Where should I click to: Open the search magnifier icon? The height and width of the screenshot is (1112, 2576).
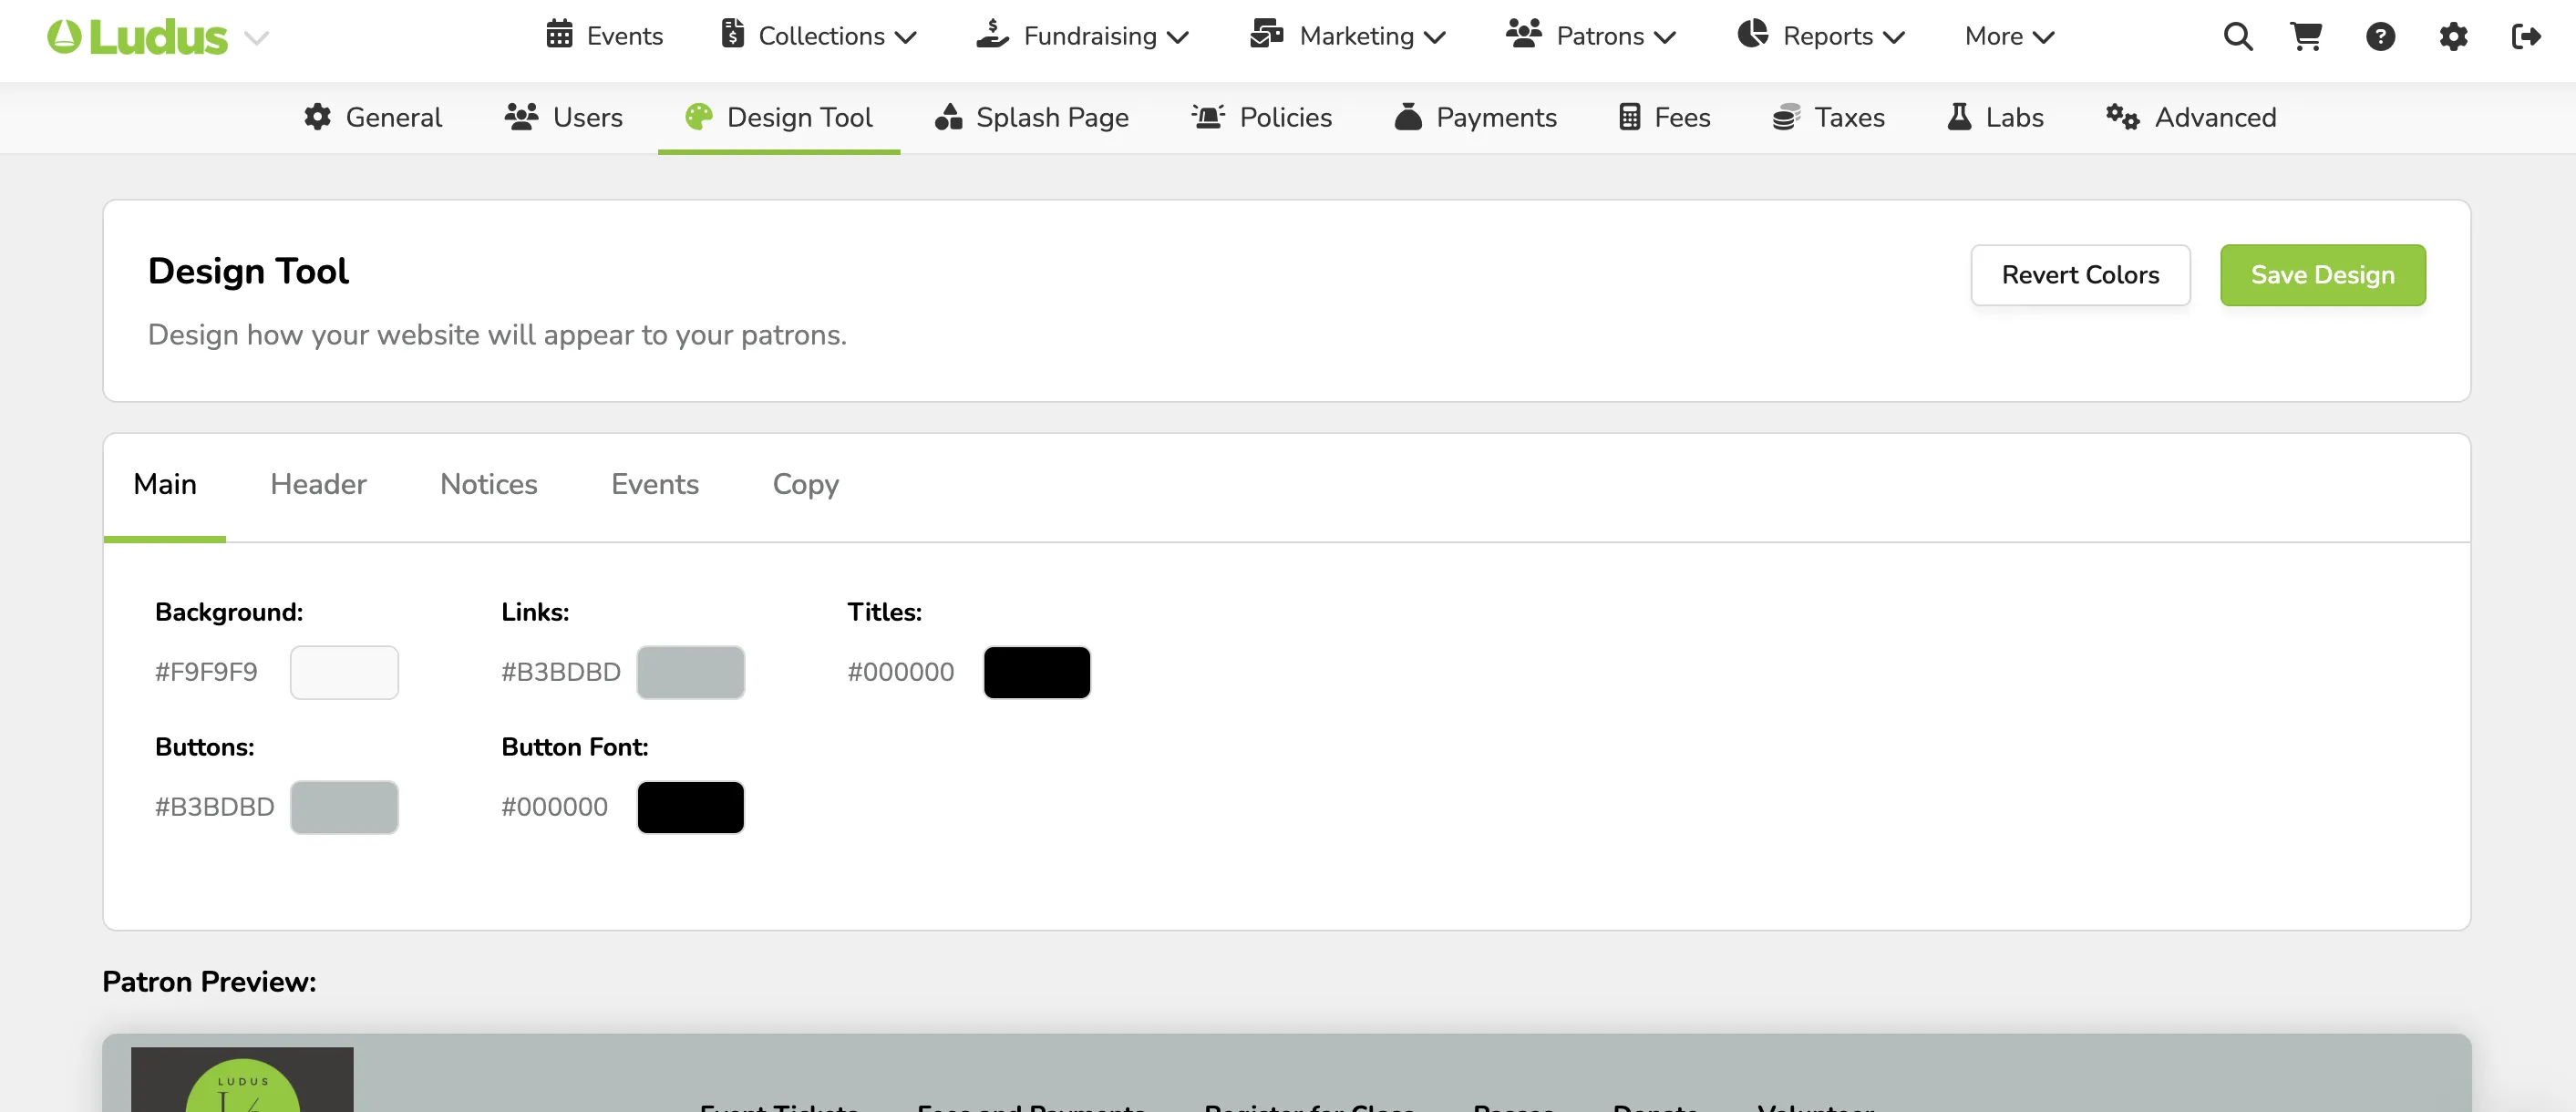click(2238, 37)
